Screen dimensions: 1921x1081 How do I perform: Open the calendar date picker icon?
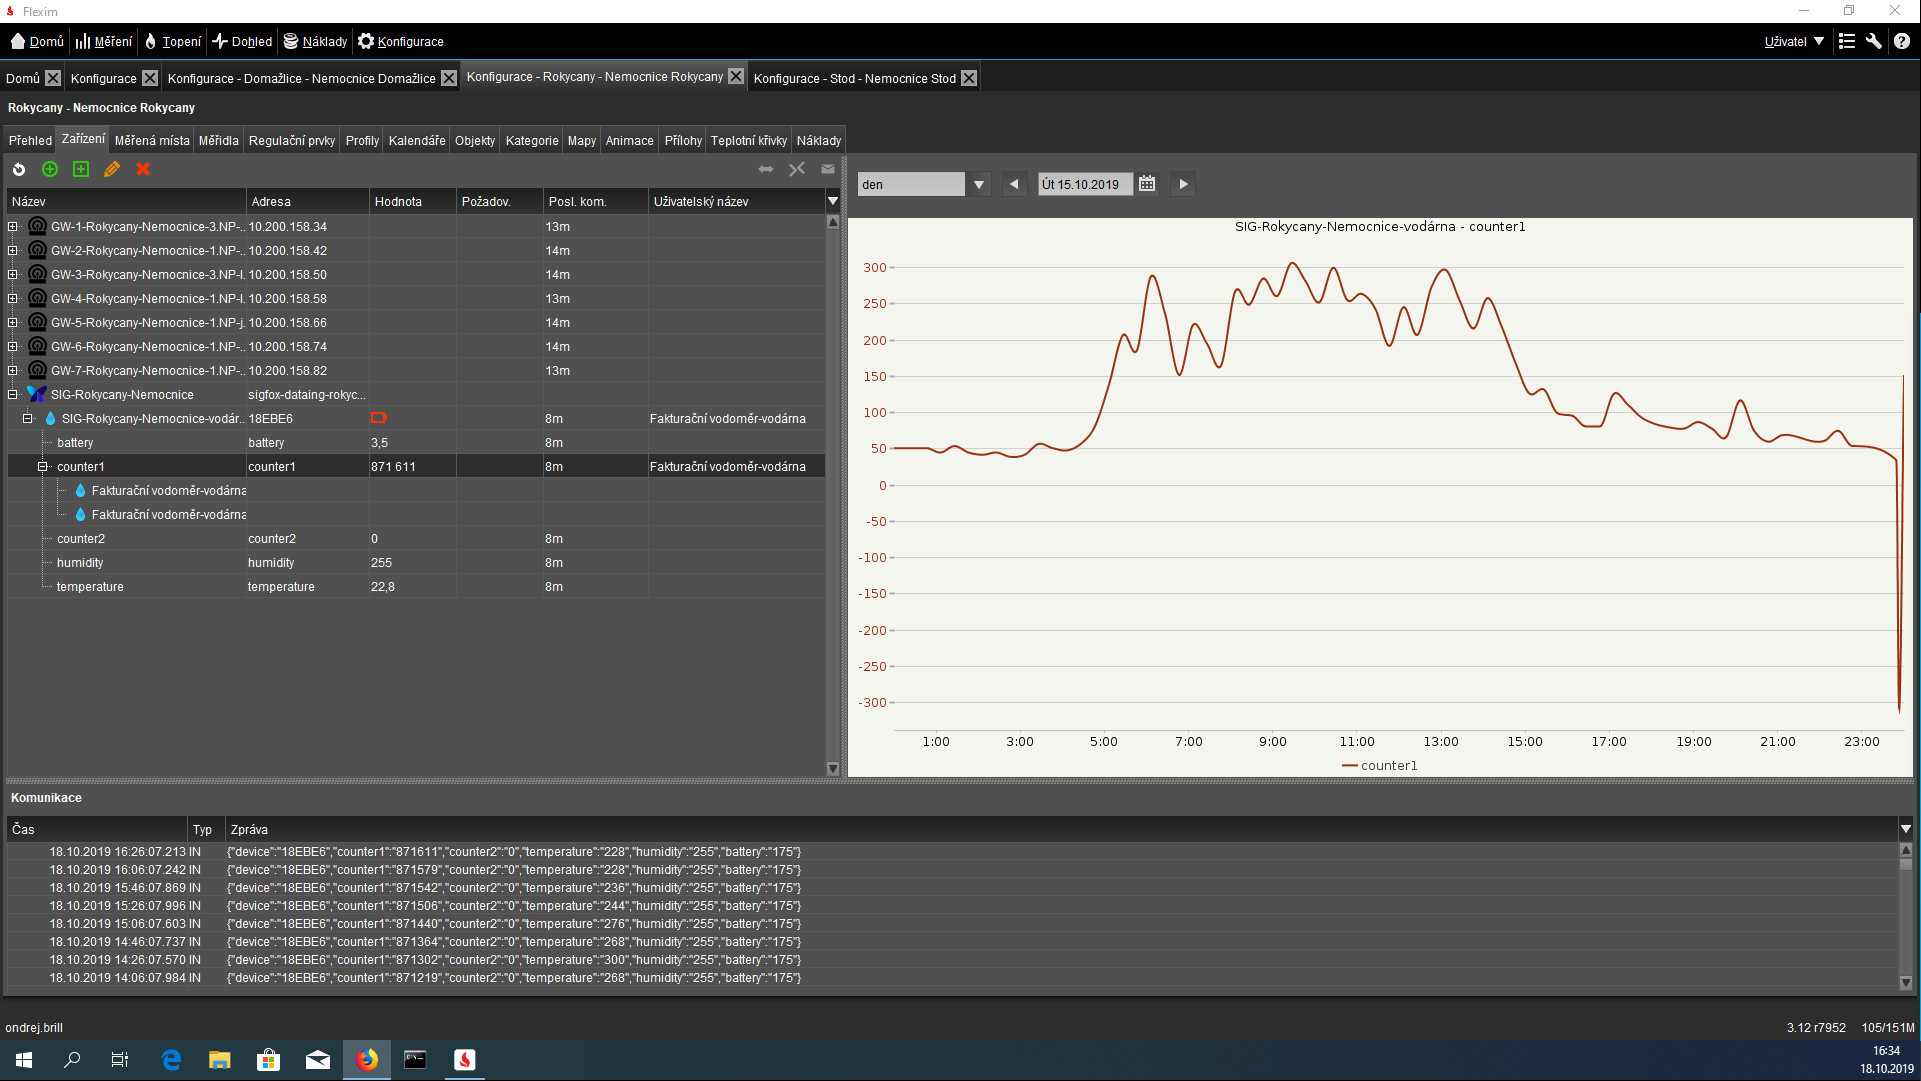[1147, 184]
